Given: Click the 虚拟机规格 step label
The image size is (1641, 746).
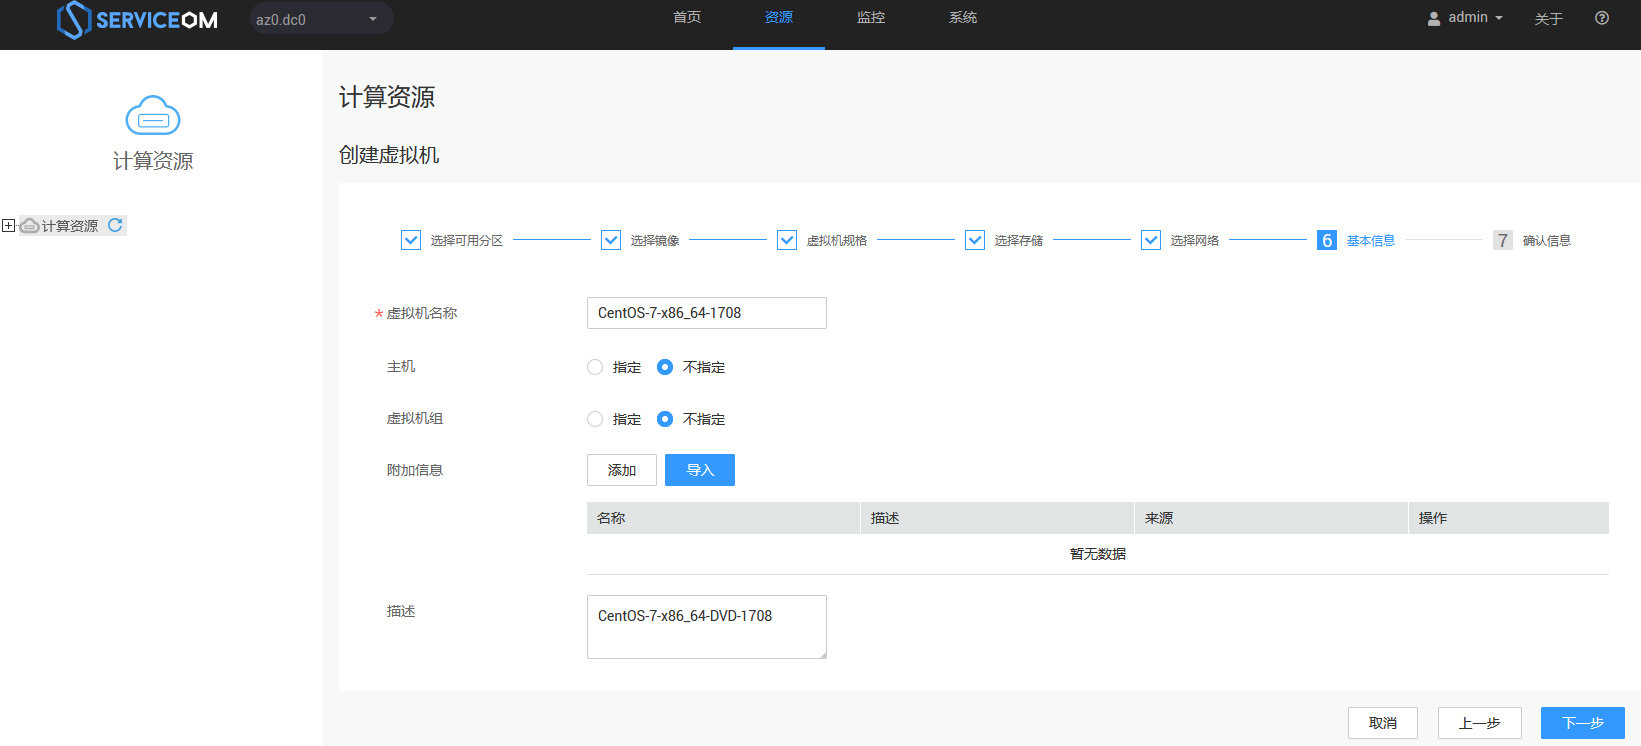Looking at the screenshot, I should click(x=837, y=241).
